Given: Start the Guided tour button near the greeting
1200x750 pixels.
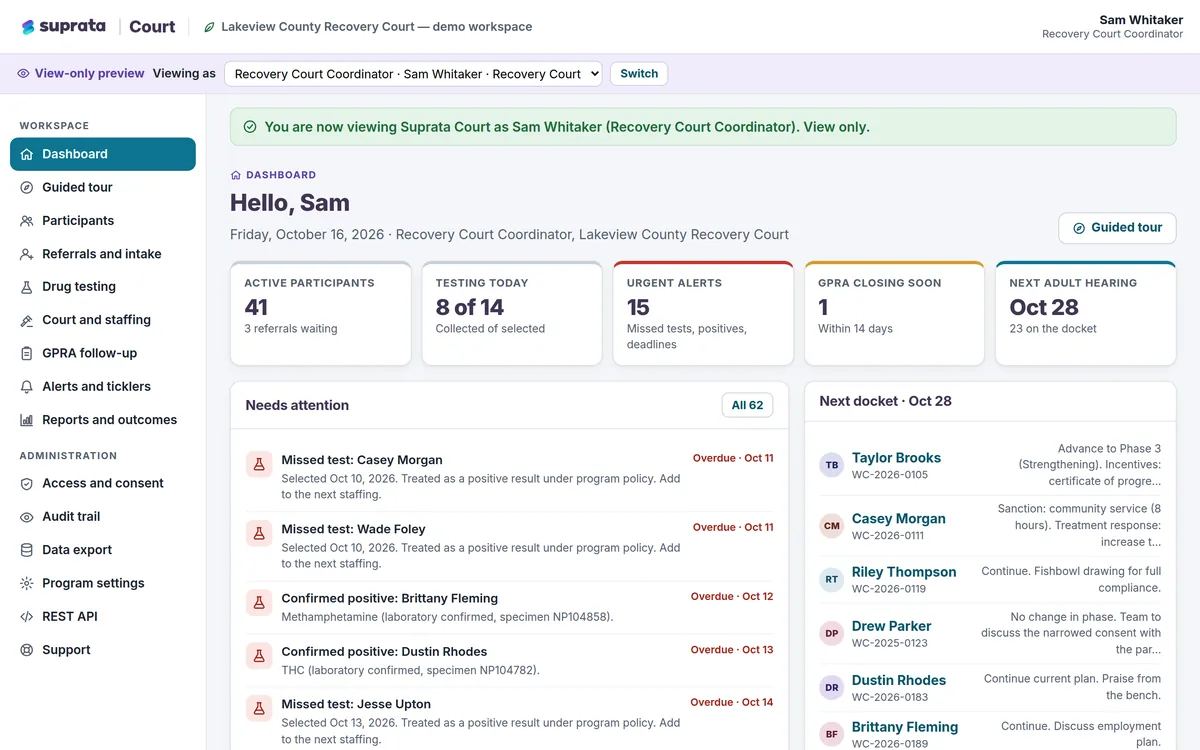Looking at the screenshot, I should tap(1117, 228).
